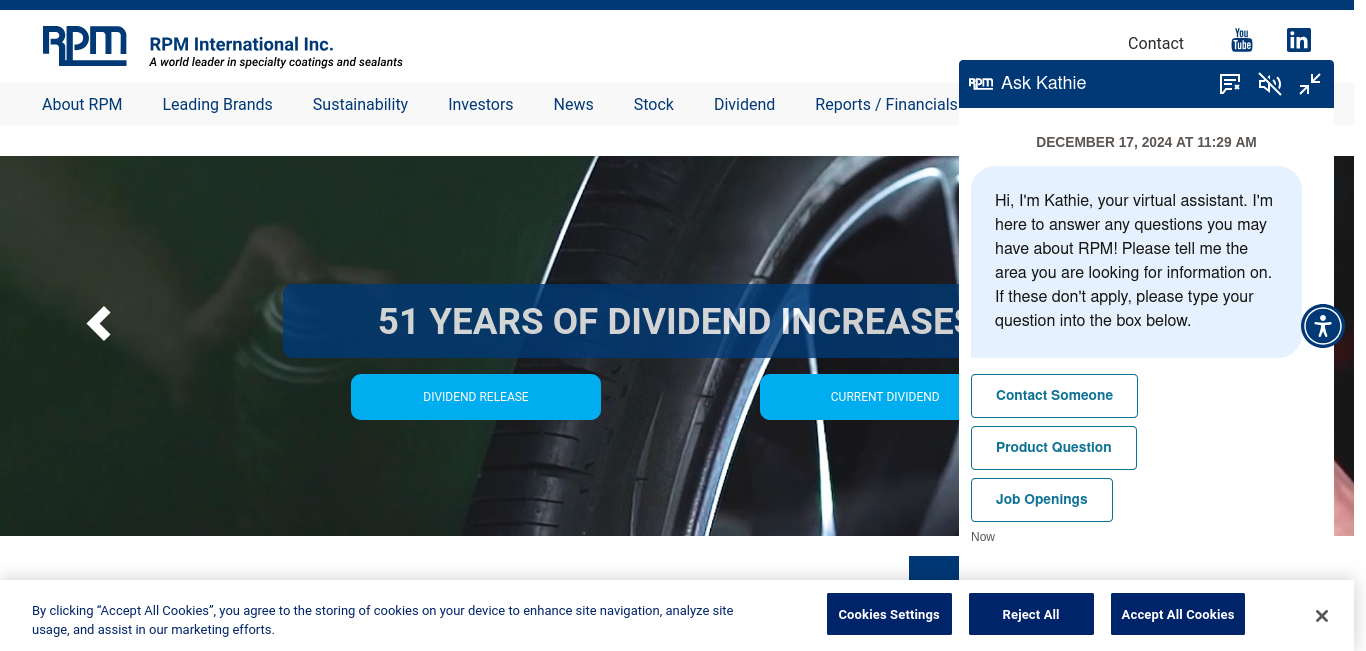The height and width of the screenshot is (651, 1366).
Task: Open the accessibility options button
Action: coord(1323,326)
